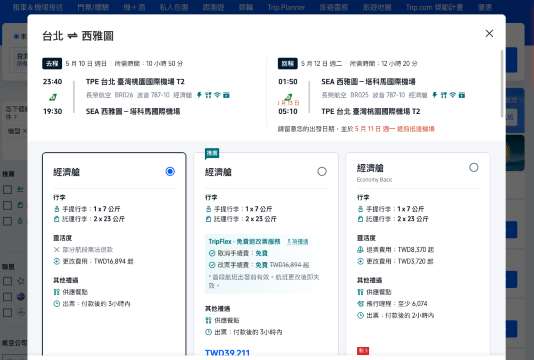Viewport: 534px width, 360px height.
Task: Click the meal icon for flight BR026
Action: (x=208, y=95)
